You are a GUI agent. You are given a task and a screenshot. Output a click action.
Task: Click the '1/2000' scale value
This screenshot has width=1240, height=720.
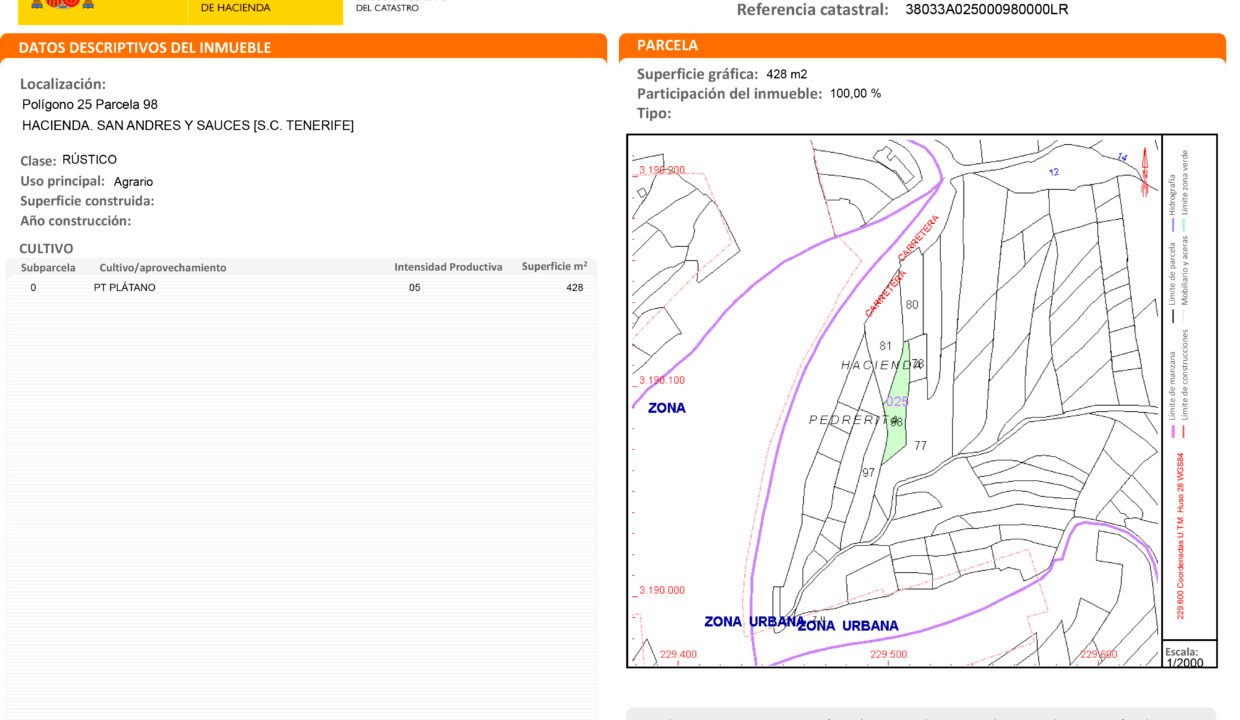[x=1185, y=662]
